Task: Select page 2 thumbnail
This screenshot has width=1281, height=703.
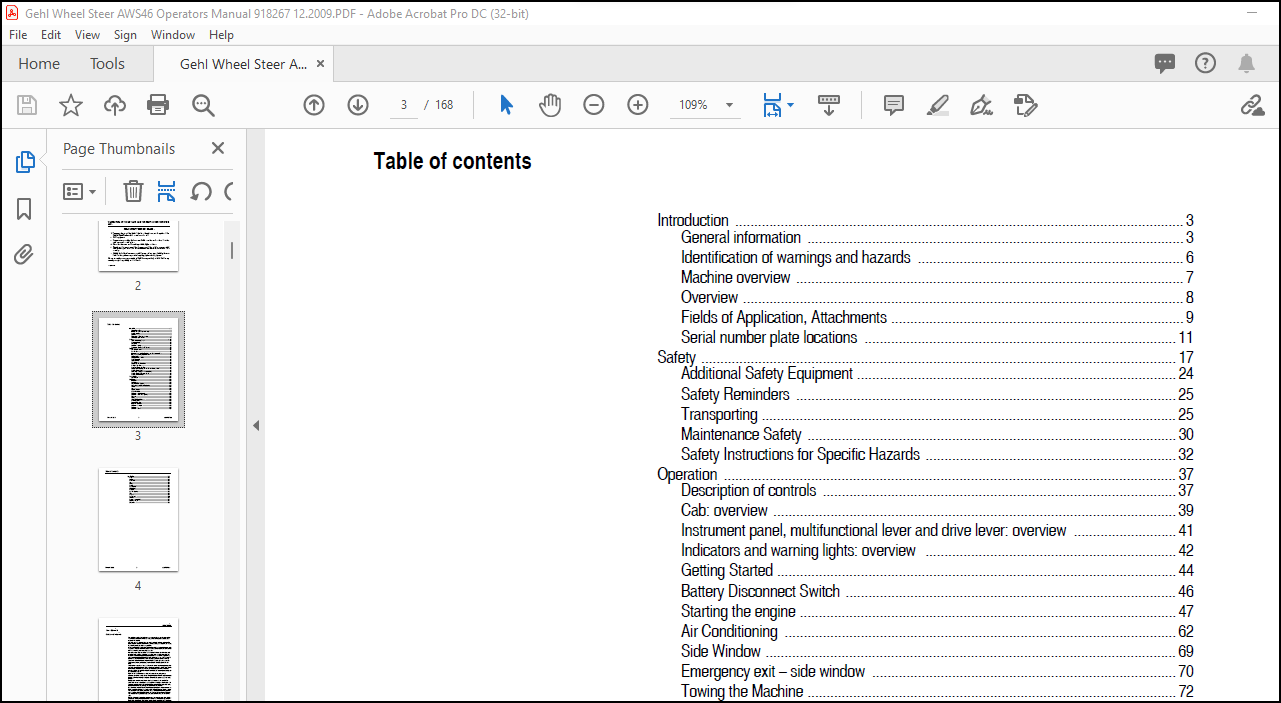Action: [x=138, y=246]
